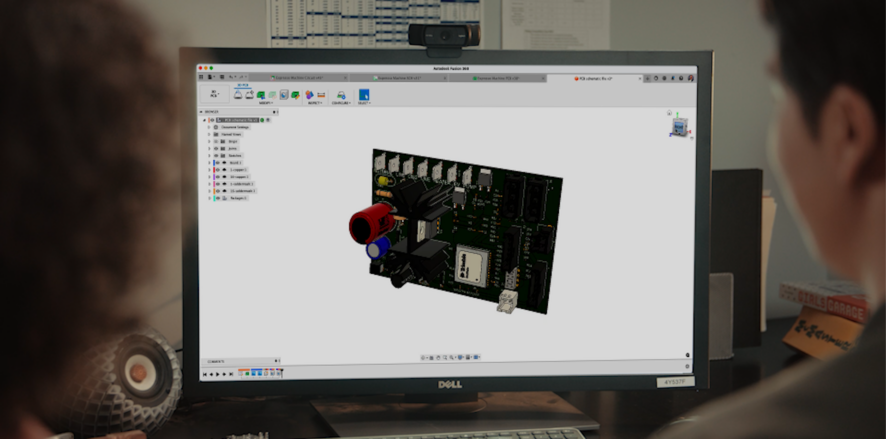Click the extensions icon in top bar
This screenshot has width=886, height=439.
pos(656,78)
